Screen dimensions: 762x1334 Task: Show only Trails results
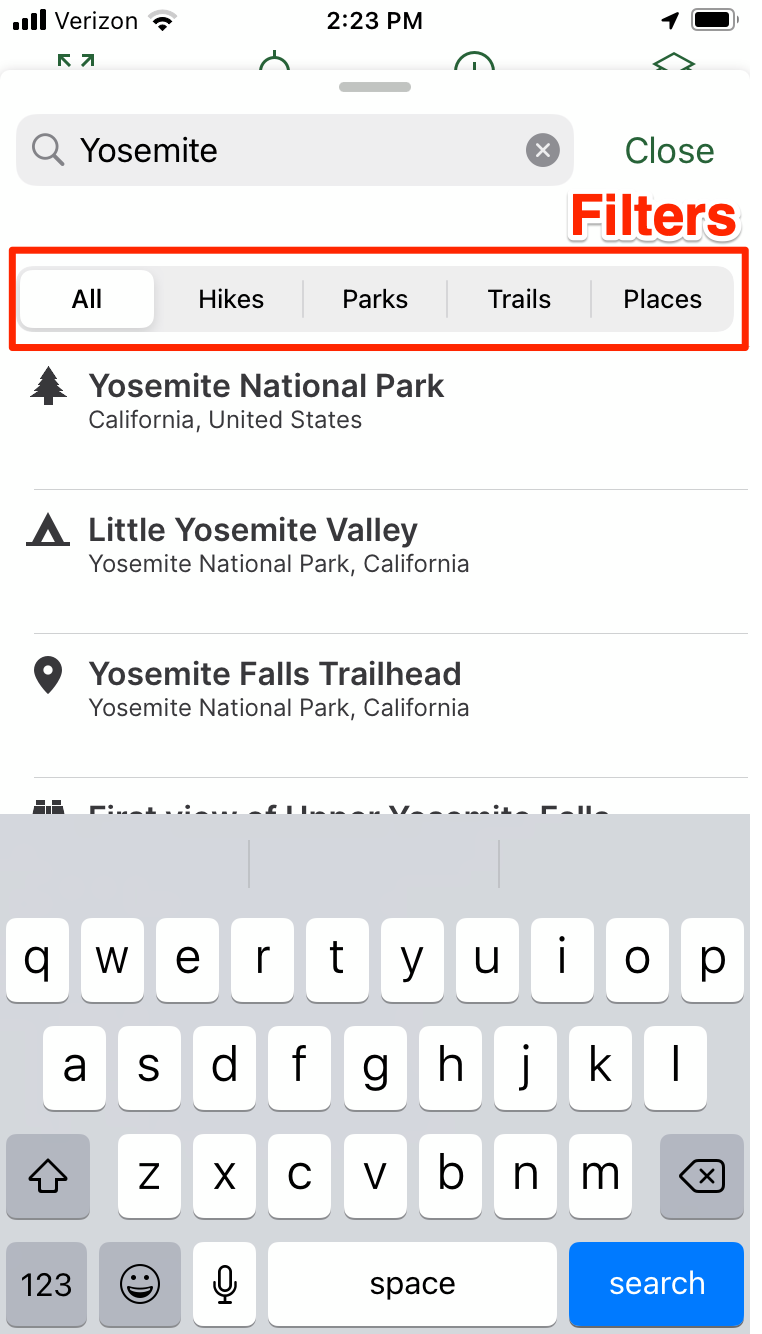click(x=519, y=299)
